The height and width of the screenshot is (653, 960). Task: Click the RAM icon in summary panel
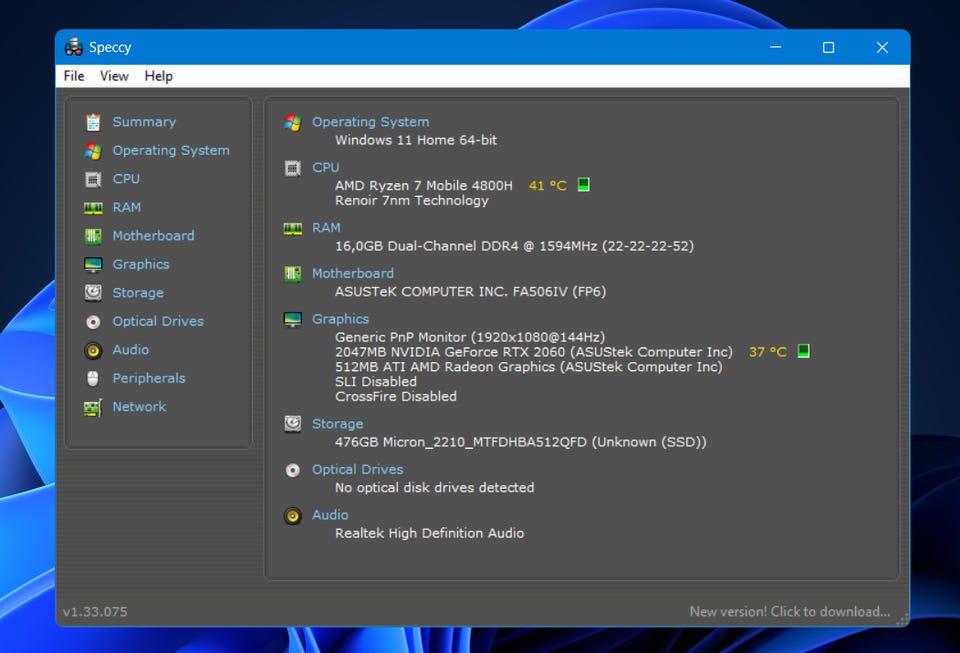click(x=293, y=228)
